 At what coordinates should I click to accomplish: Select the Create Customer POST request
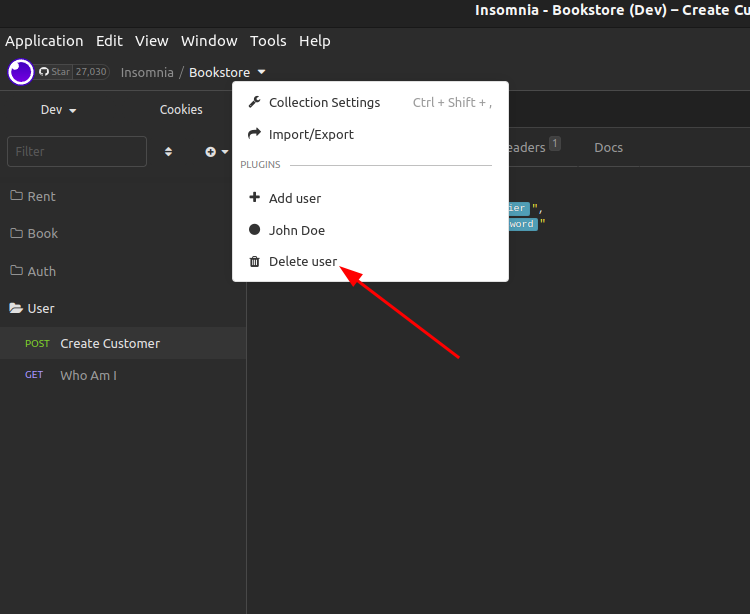[123, 343]
